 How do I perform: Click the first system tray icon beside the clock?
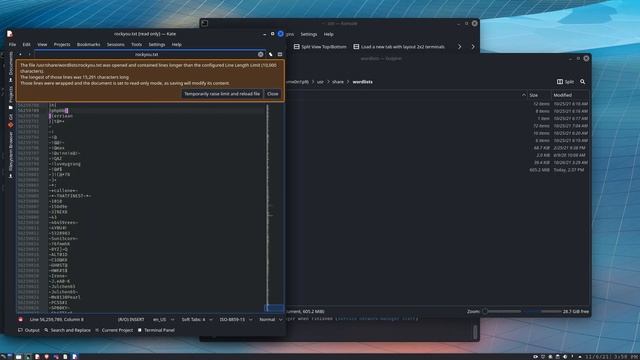[x=535, y=357]
